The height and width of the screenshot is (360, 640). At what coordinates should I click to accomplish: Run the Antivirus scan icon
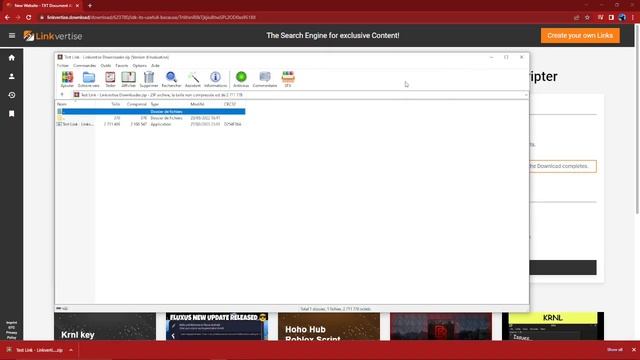click(x=241, y=79)
